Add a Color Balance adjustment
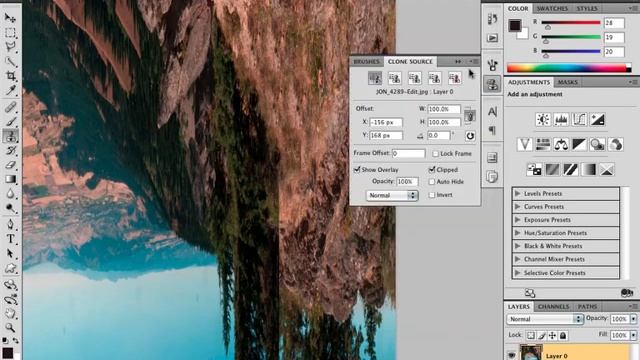This screenshot has width=640, height=360. 561,144
